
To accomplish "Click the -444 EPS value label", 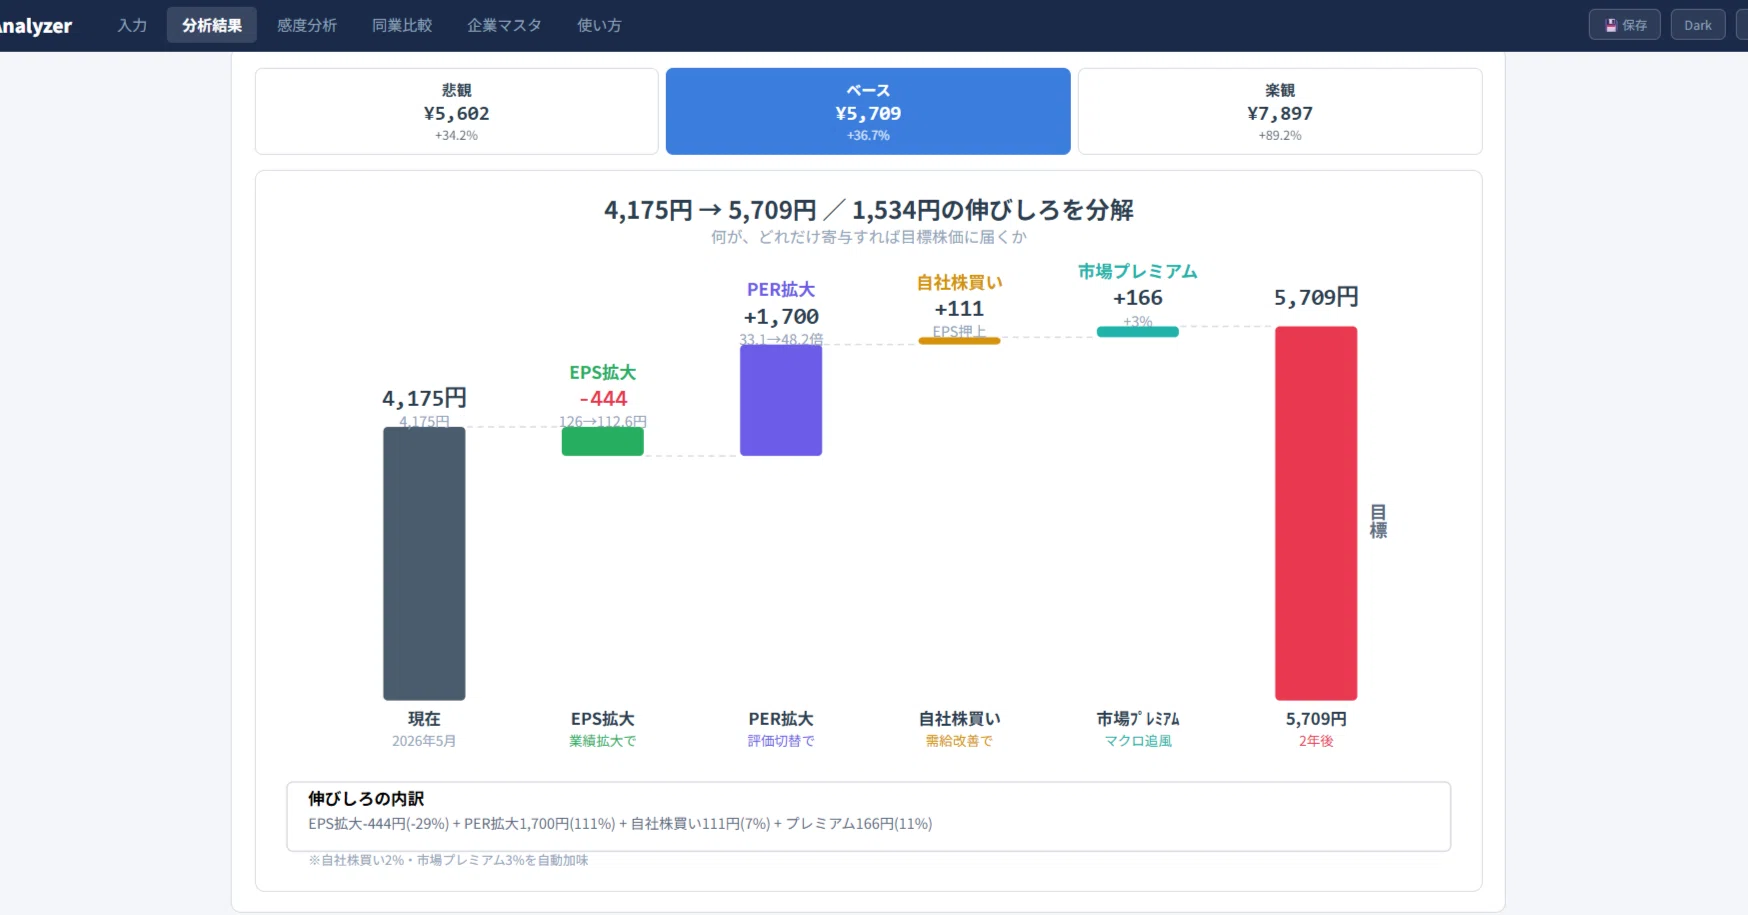I will pos(603,398).
